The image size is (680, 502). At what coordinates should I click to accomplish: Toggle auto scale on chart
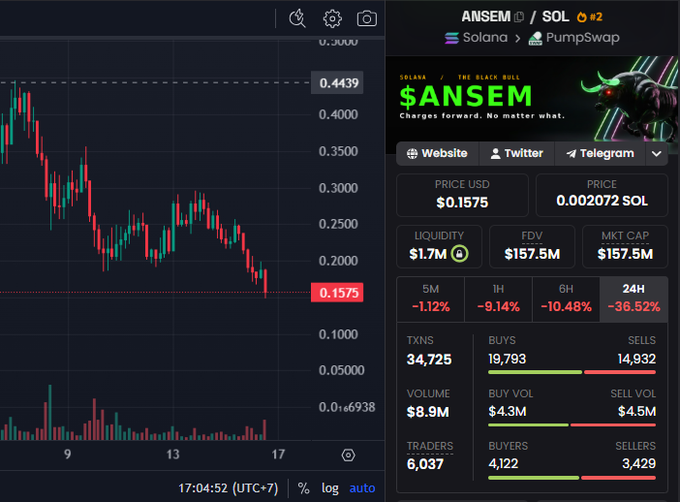click(x=362, y=489)
